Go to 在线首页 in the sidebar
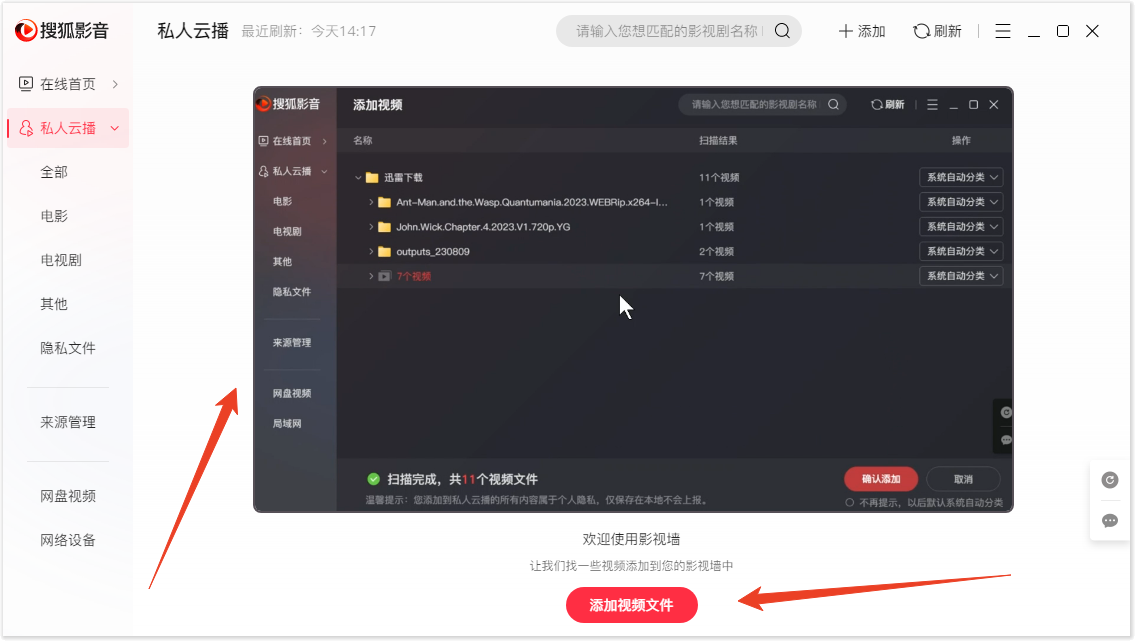Viewport: 1135px width, 641px height. (x=68, y=84)
